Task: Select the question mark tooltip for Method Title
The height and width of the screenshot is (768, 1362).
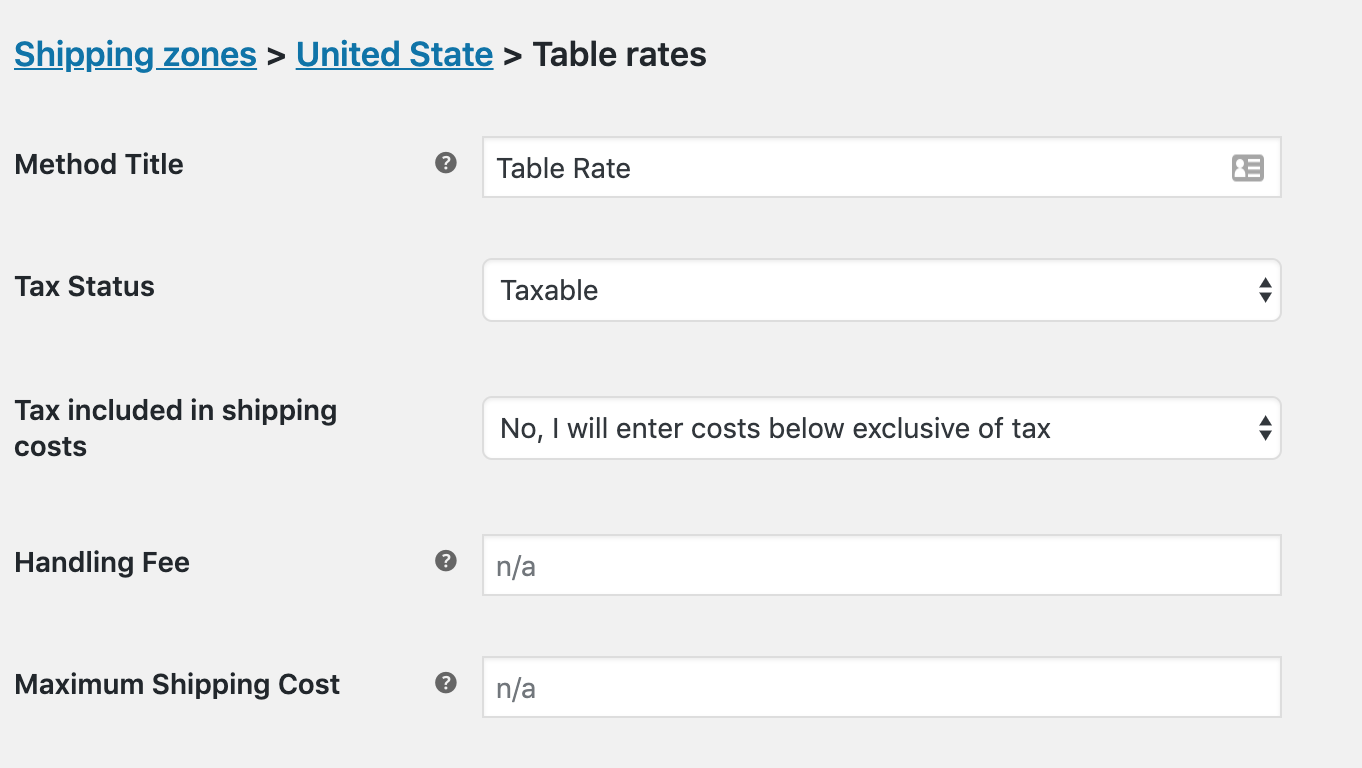Action: [444, 163]
